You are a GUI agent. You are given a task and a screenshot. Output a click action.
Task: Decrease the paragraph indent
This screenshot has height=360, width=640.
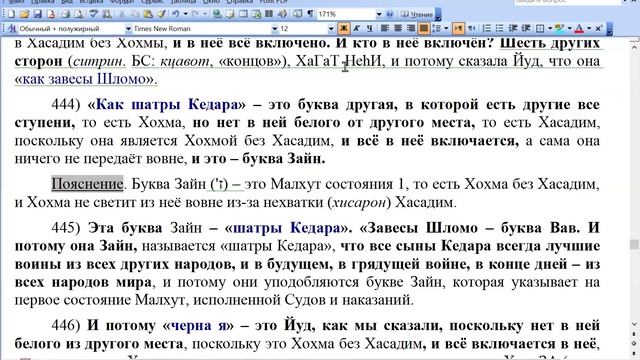(513, 28)
